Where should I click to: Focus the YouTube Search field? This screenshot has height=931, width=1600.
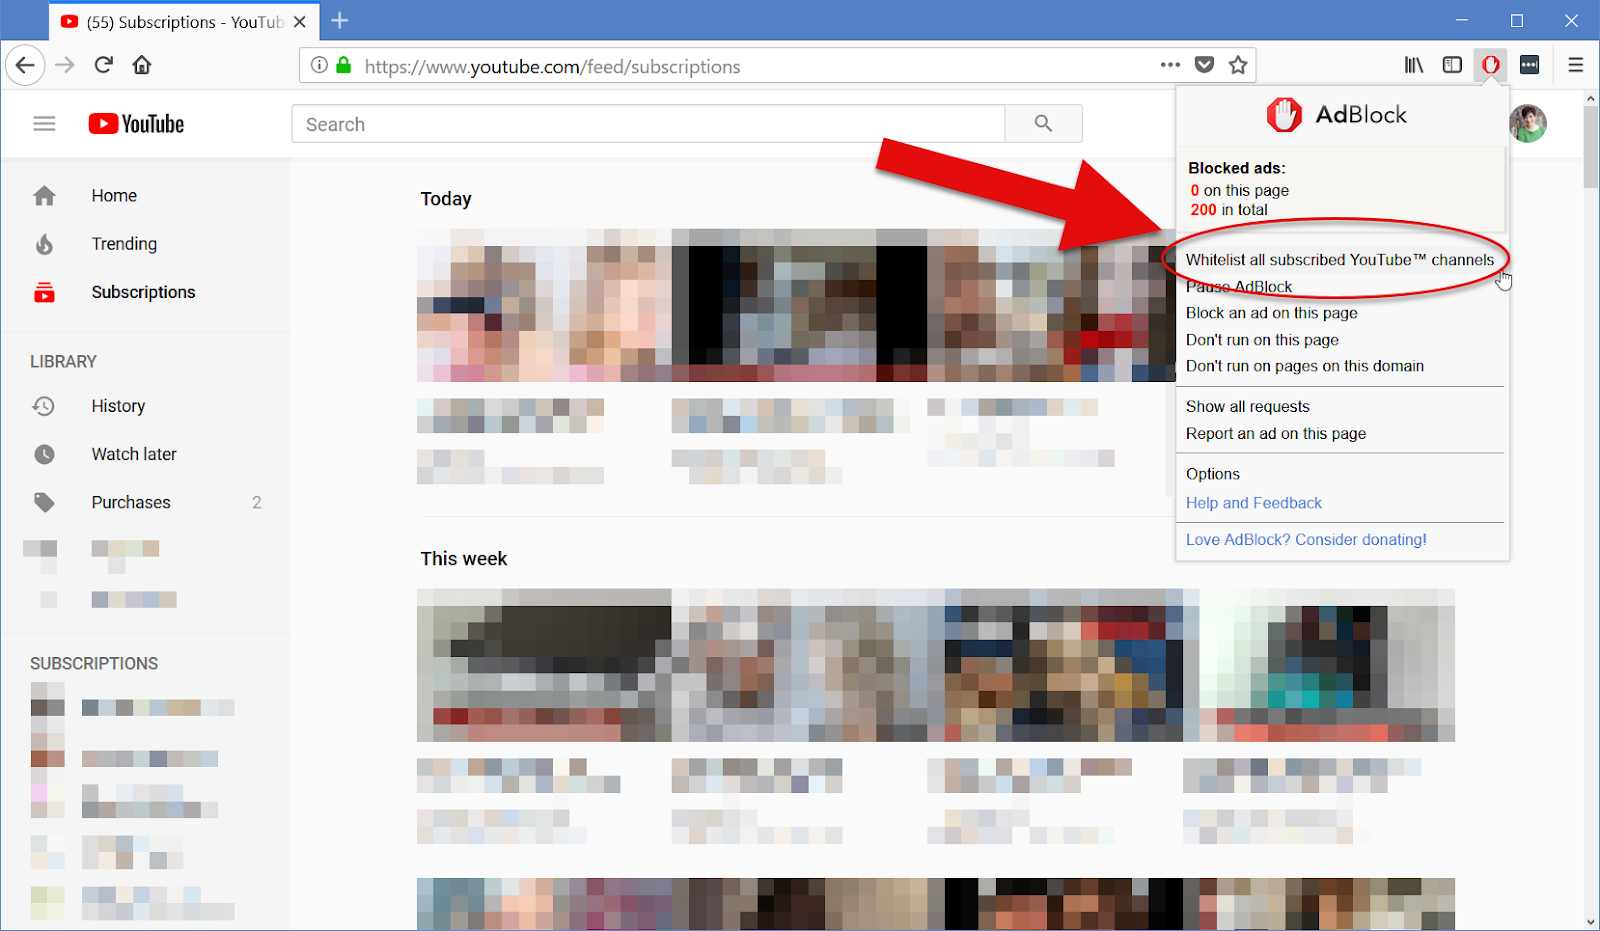click(x=648, y=124)
